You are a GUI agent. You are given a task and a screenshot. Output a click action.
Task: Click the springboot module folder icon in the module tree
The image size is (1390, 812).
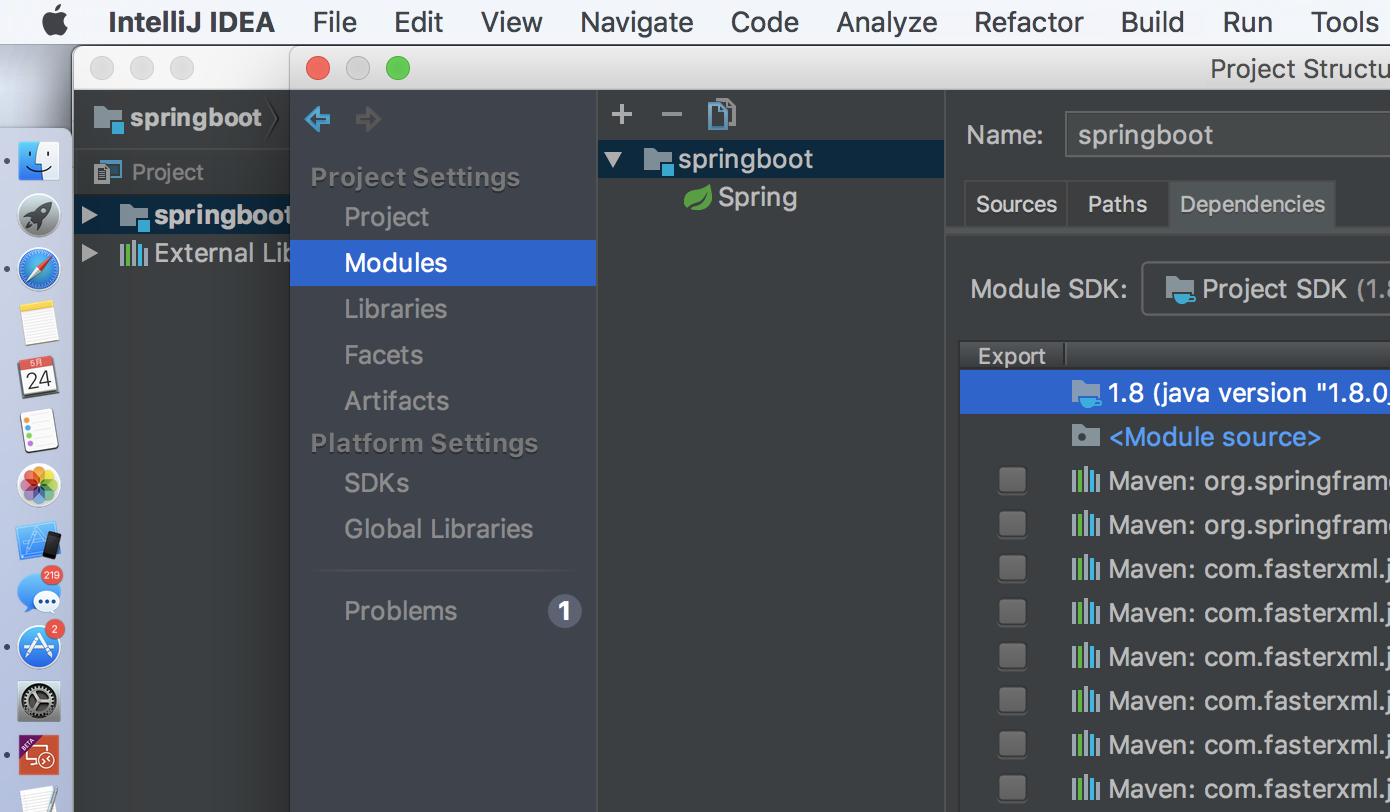657,159
